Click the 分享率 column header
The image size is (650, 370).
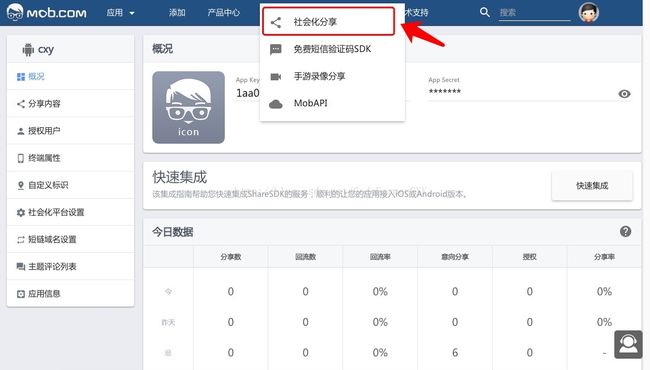pyautogui.click(x=604, y=257)
